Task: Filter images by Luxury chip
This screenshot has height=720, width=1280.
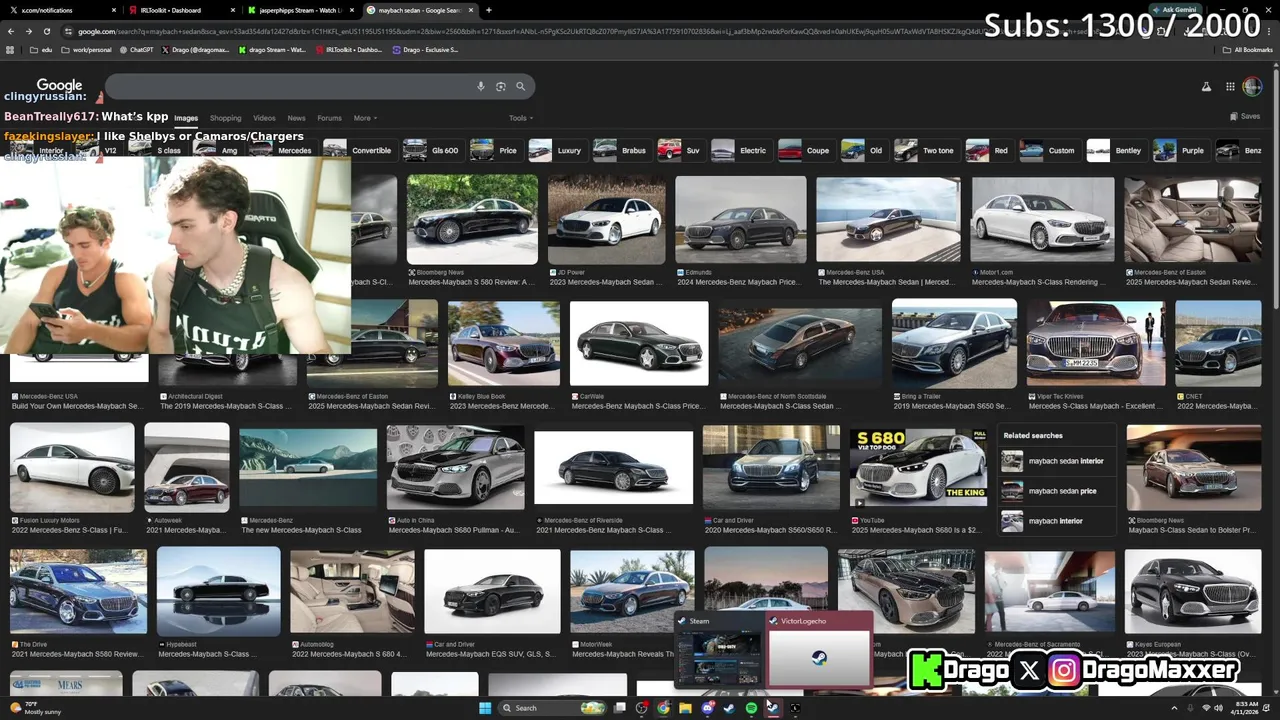Action: (556, 150)
